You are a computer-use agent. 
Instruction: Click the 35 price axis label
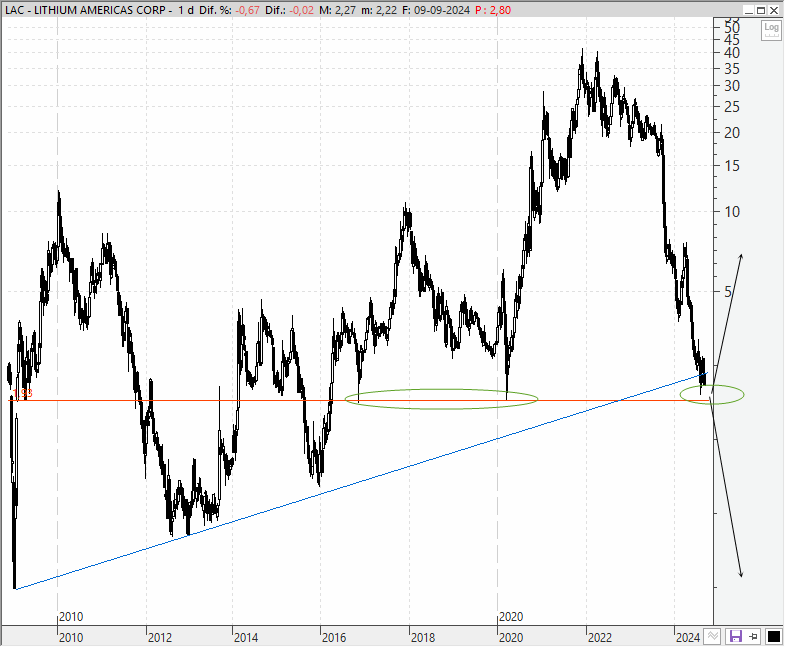coord(732,69)
